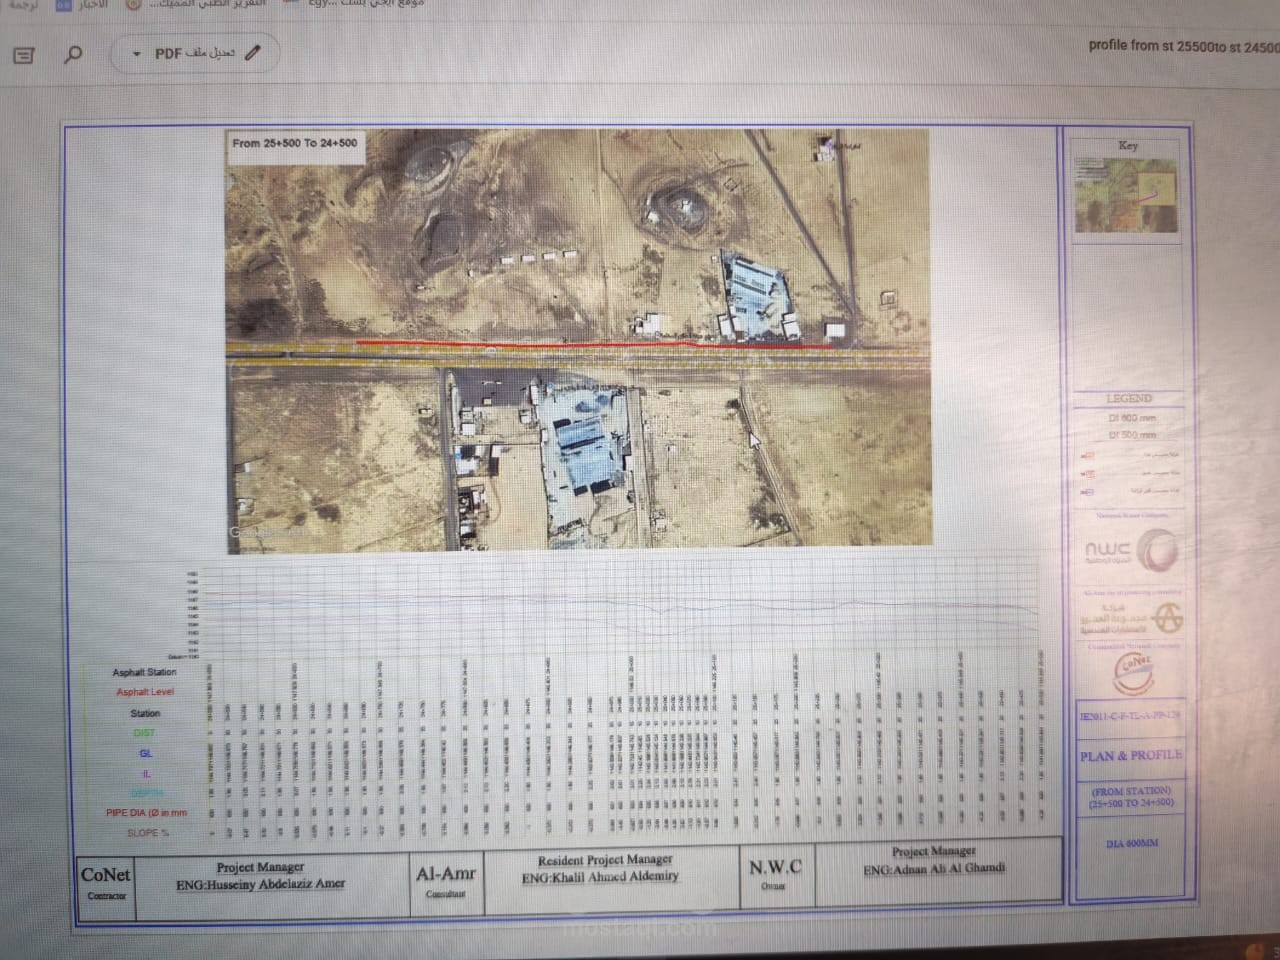1280x960 pixels.
Task: Click the 'Al-Amr' consultant name text
Action: [446, 874]
